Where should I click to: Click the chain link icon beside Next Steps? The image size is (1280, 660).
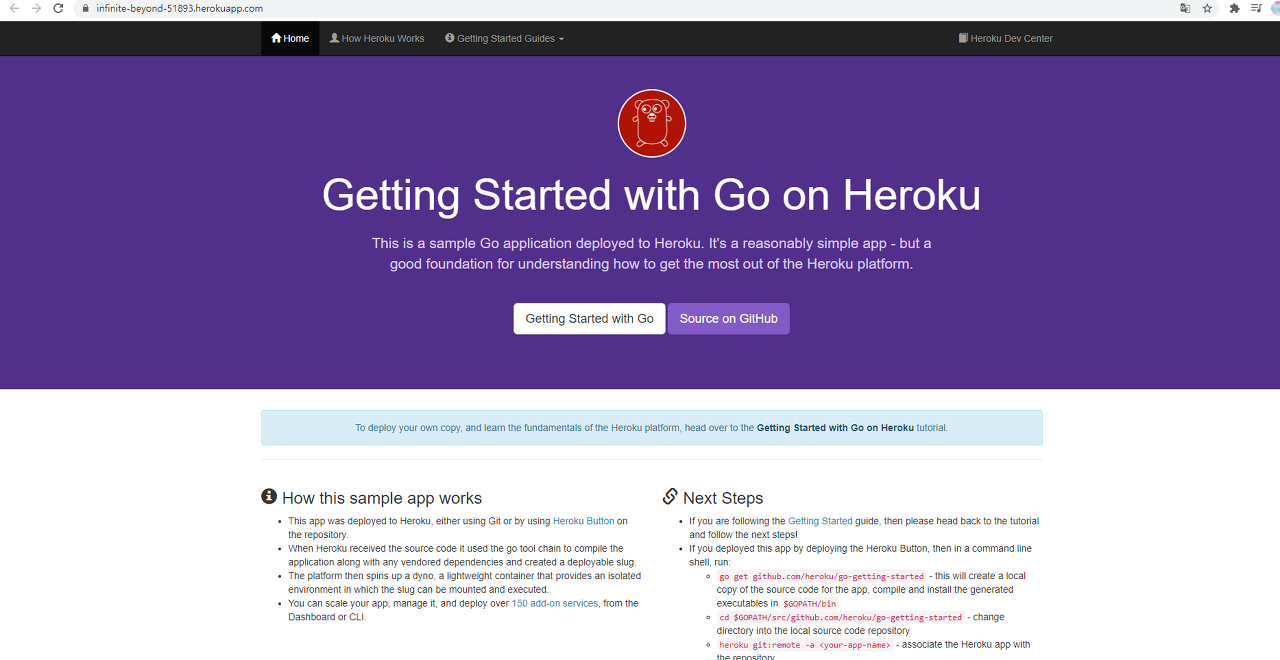tap(670, 497)
